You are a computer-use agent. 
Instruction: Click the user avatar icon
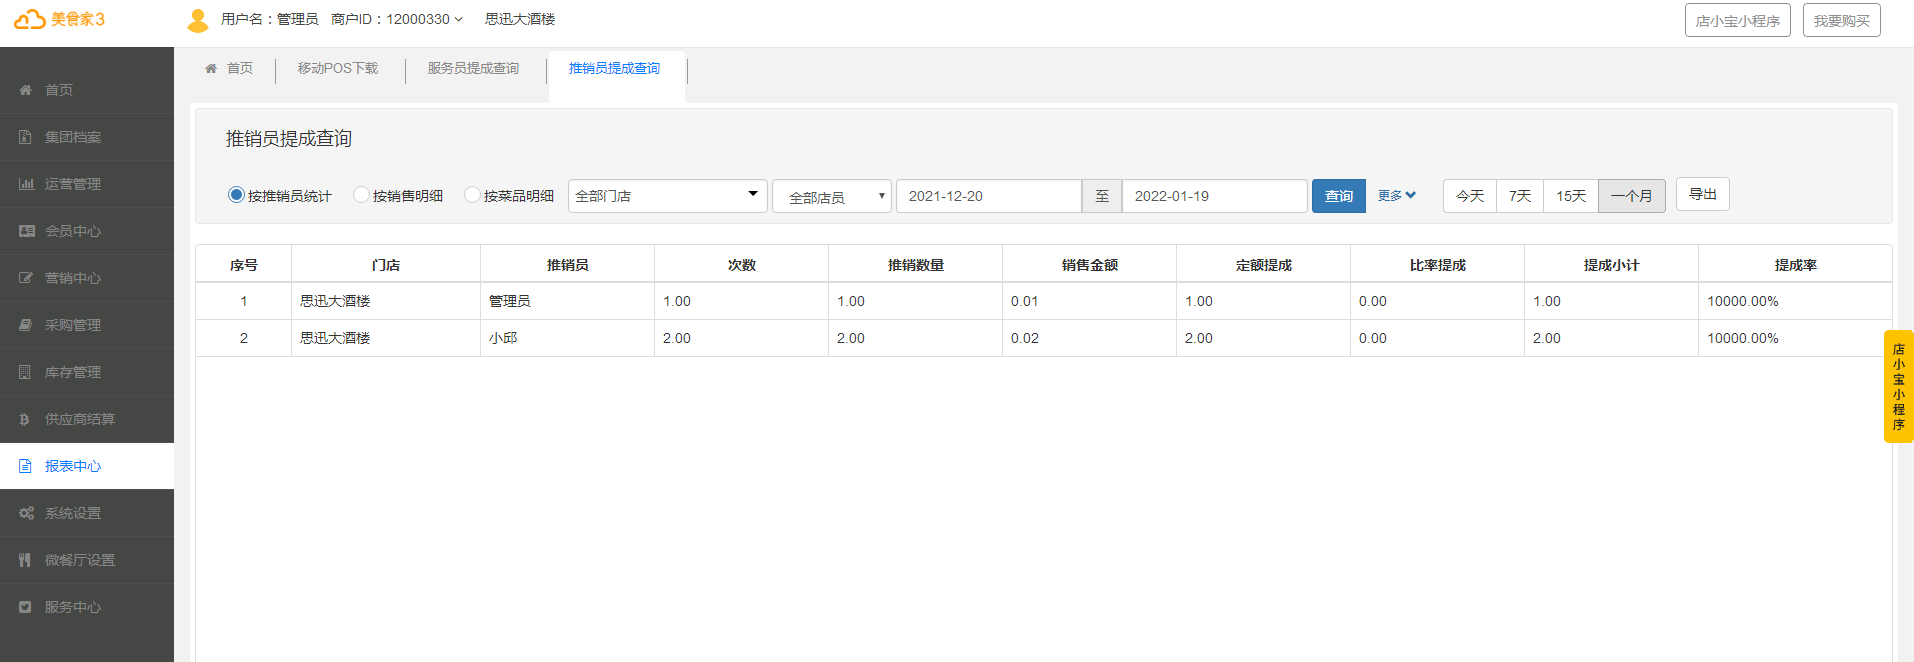198,20
